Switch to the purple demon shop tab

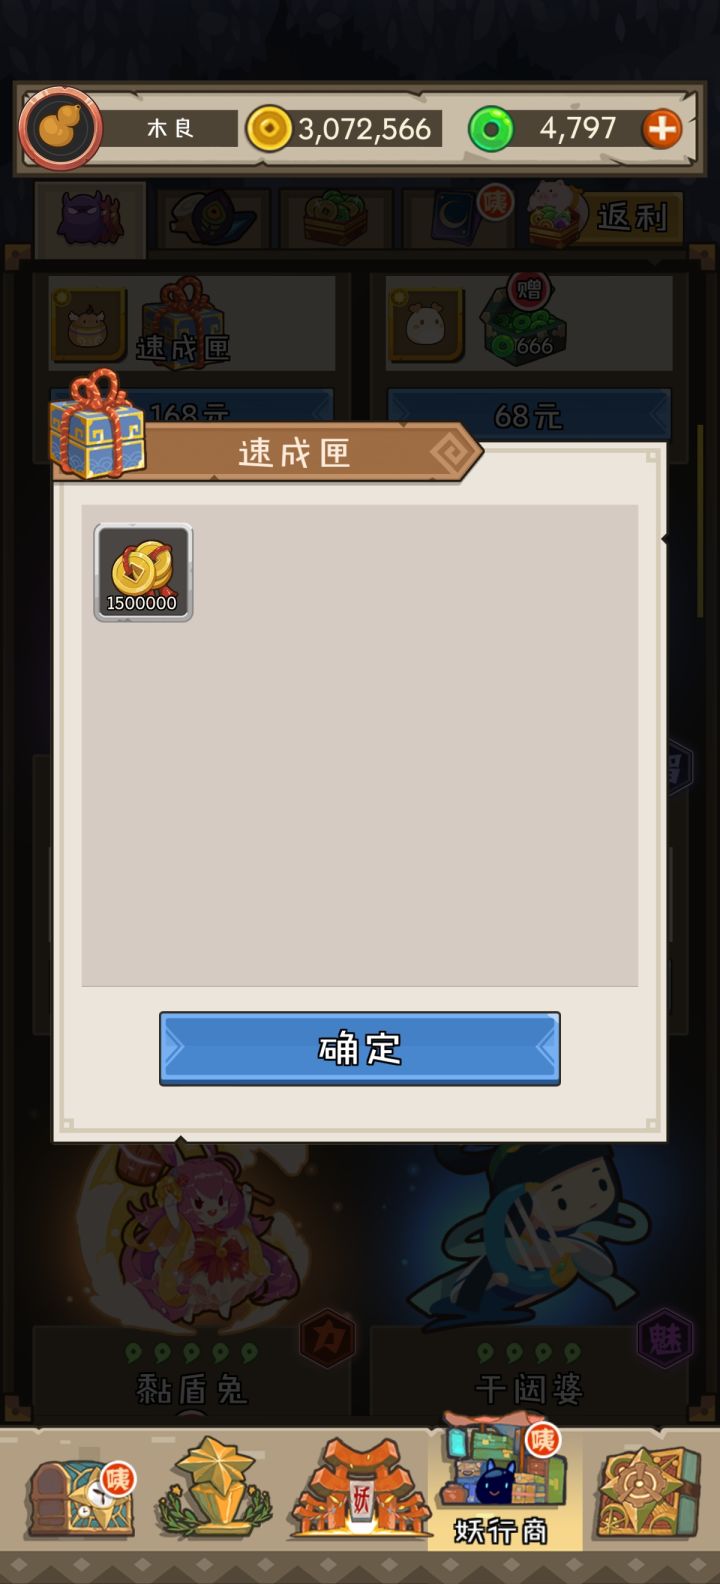pyautogui.click(x=90, y=217)
